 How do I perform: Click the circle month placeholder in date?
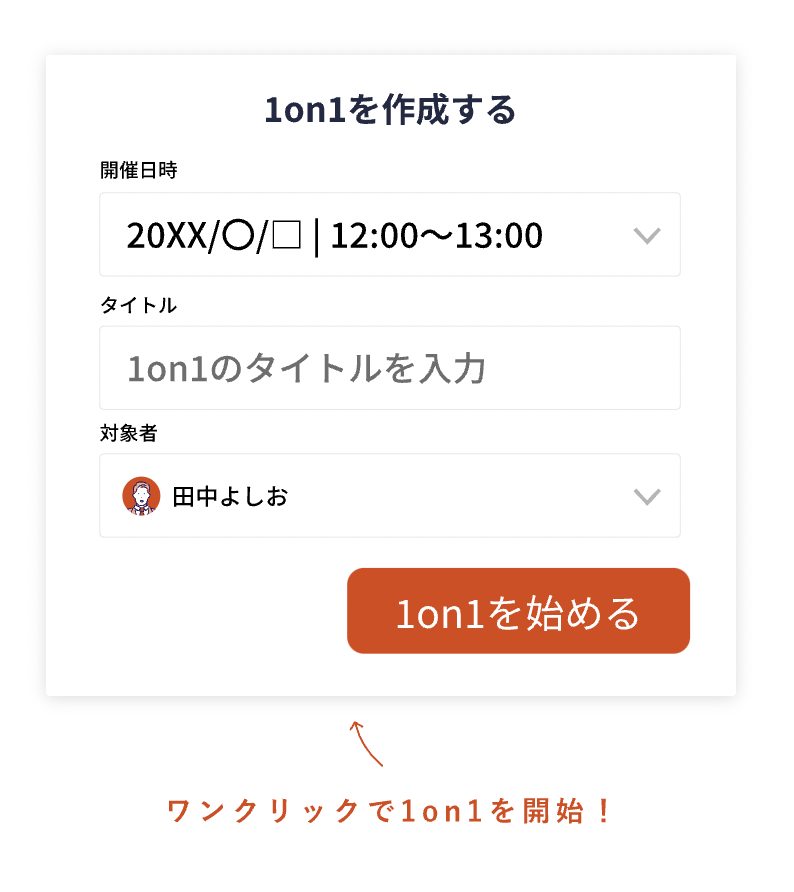(238, 236)
